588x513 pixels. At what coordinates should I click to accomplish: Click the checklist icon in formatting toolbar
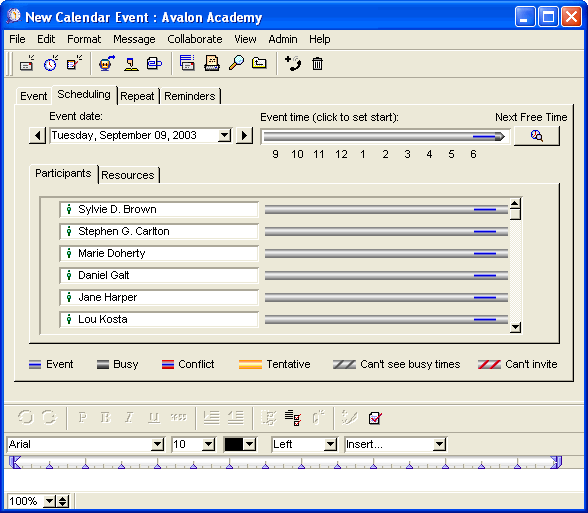(x=292, y=417)
